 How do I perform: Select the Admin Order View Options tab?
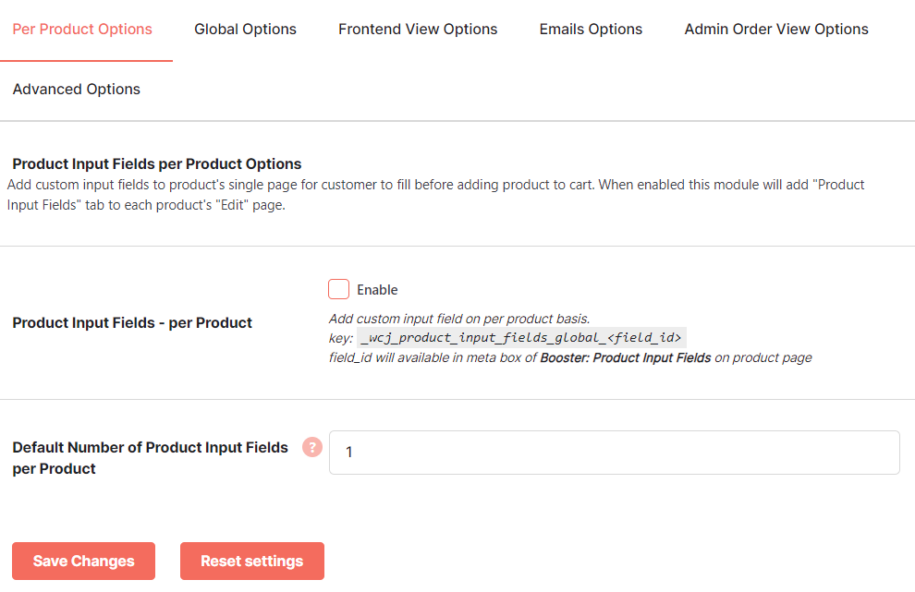[776, 29]
